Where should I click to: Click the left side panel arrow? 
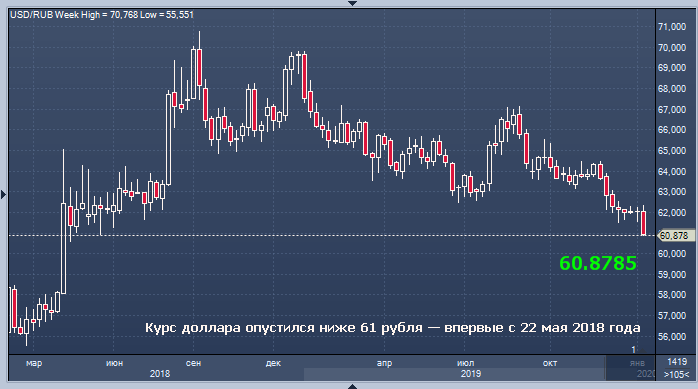point(3,194)
